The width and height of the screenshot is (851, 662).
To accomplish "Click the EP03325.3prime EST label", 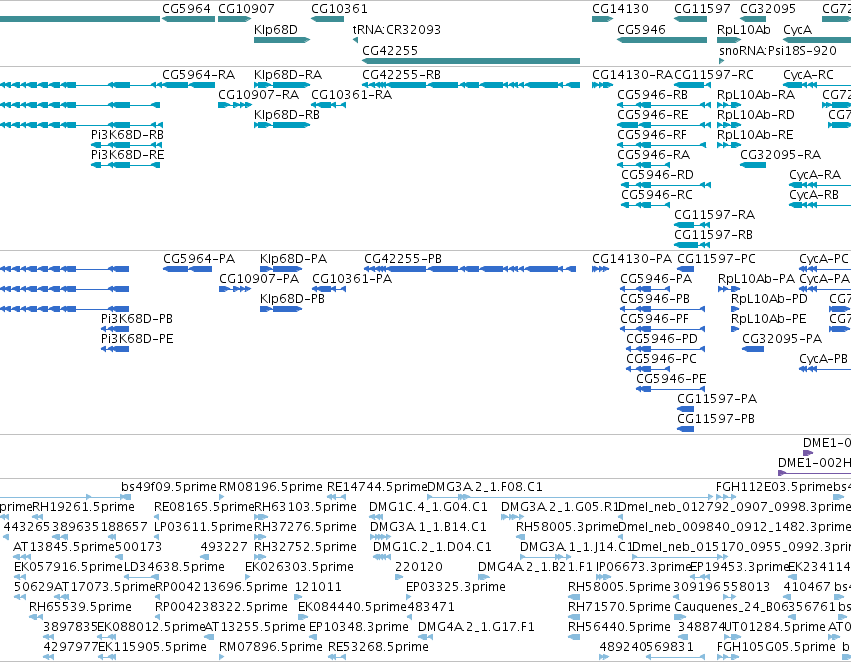I will pyautogui.click(x=456, y=587).
